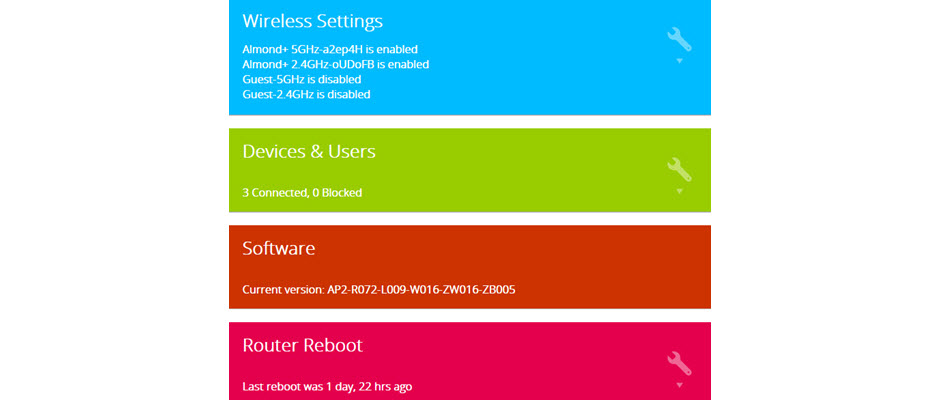This screenshot has height=400, width=940.
Task: Open the Software heading
Action: click(279, 248)
